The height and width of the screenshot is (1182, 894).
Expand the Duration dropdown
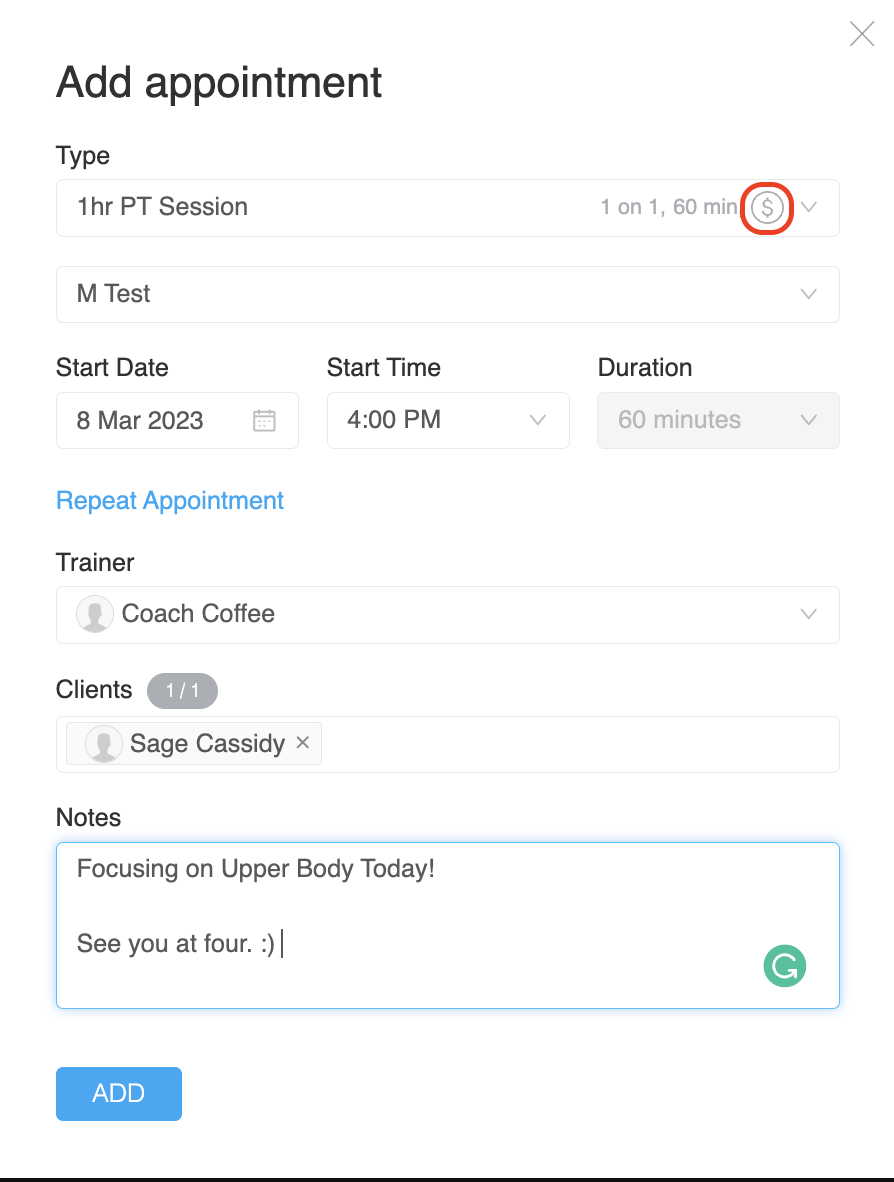click(717, 420)
